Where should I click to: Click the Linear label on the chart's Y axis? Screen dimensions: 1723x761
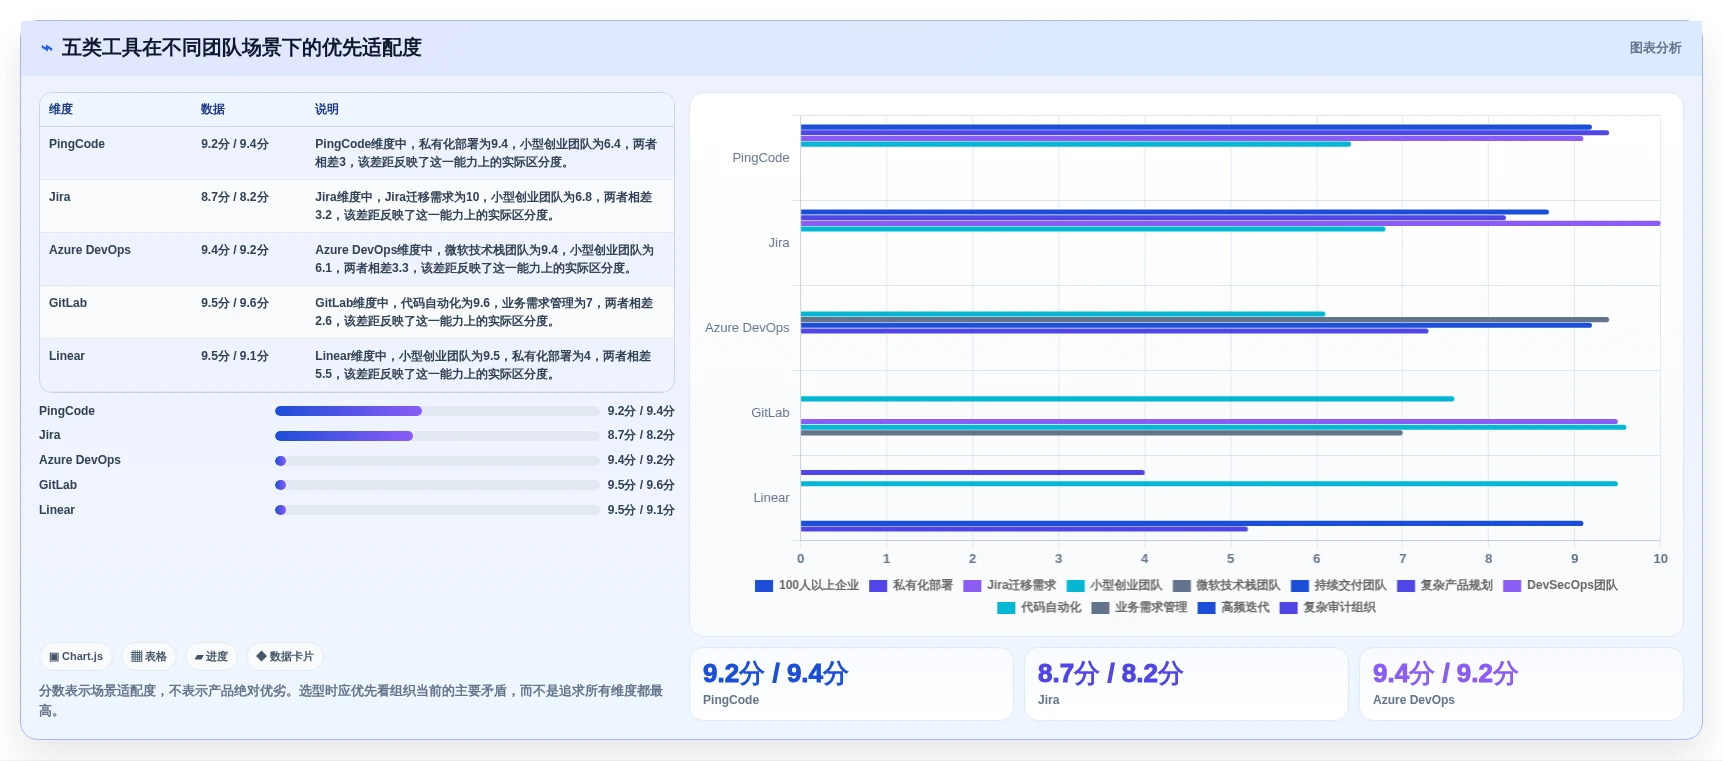771,498
